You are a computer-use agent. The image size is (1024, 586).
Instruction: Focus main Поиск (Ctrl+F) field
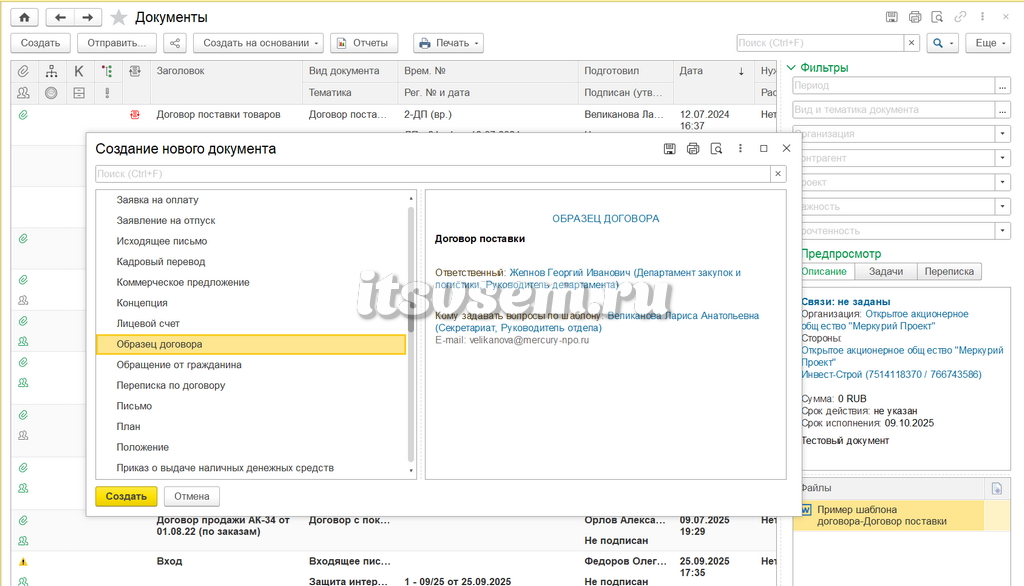pos(820,43)
